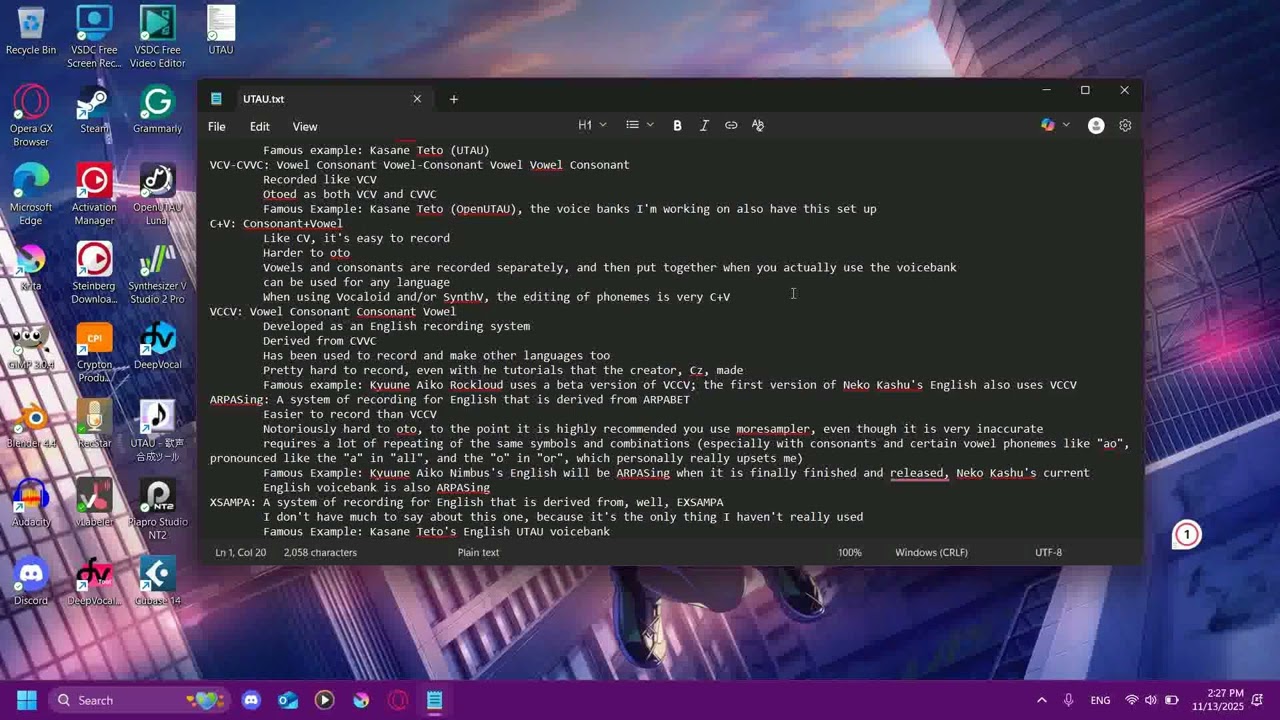
Task: Click the 2,058 characters count
Action: point(320,552)
